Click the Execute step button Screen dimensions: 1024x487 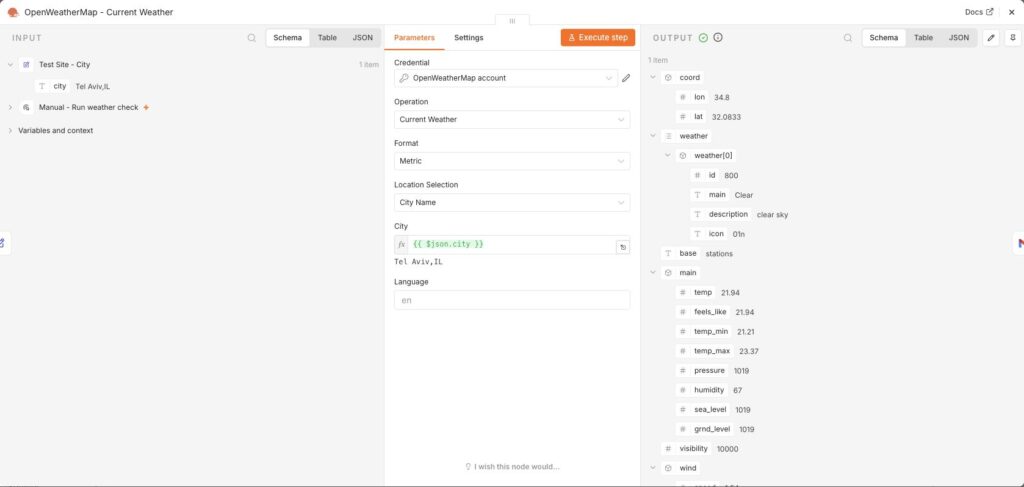(598, 38)
